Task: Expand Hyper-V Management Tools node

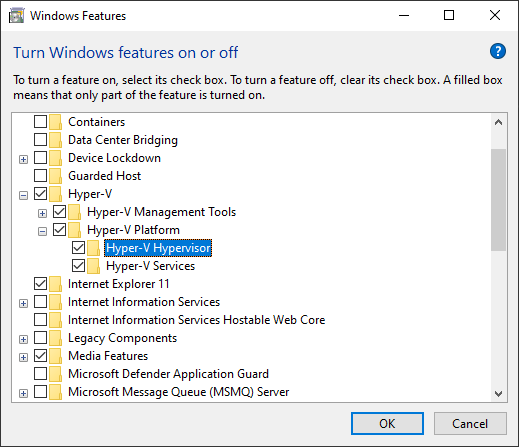Action: pyautogui.click(x=42, y=213)
